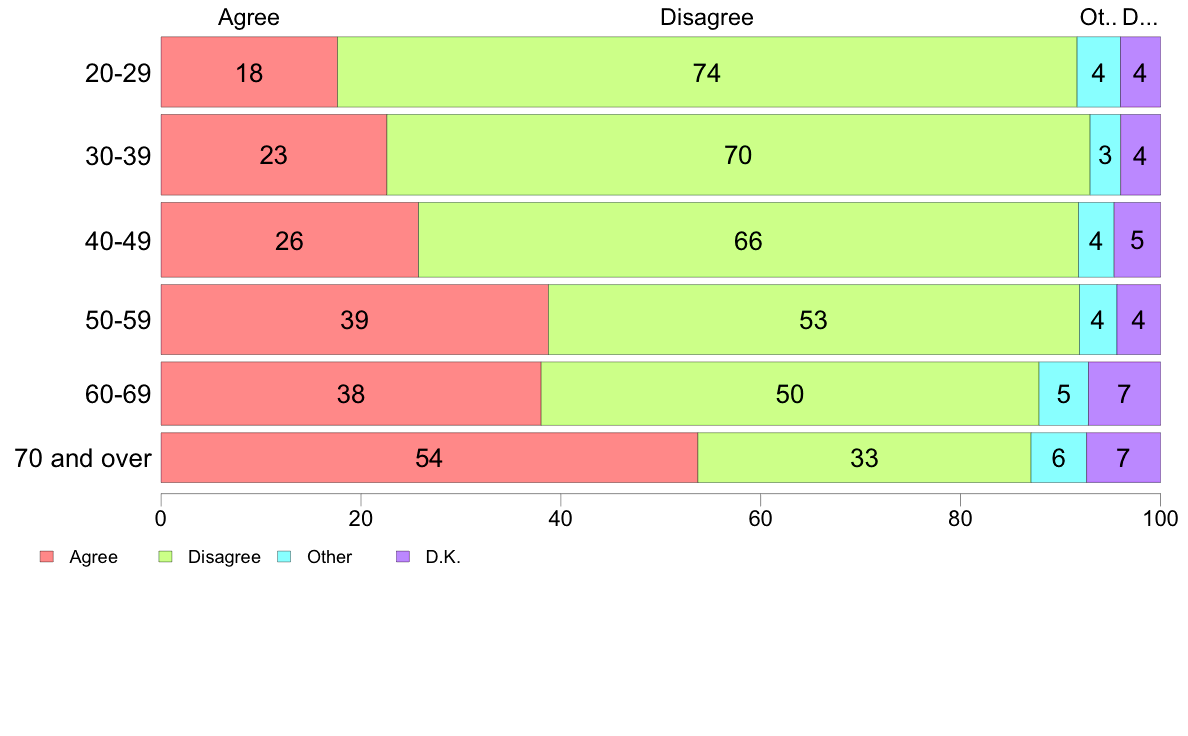Click the 54 Agree bar segment
The height and width of the screenshot is (736, 1188).
coord(429,458)
